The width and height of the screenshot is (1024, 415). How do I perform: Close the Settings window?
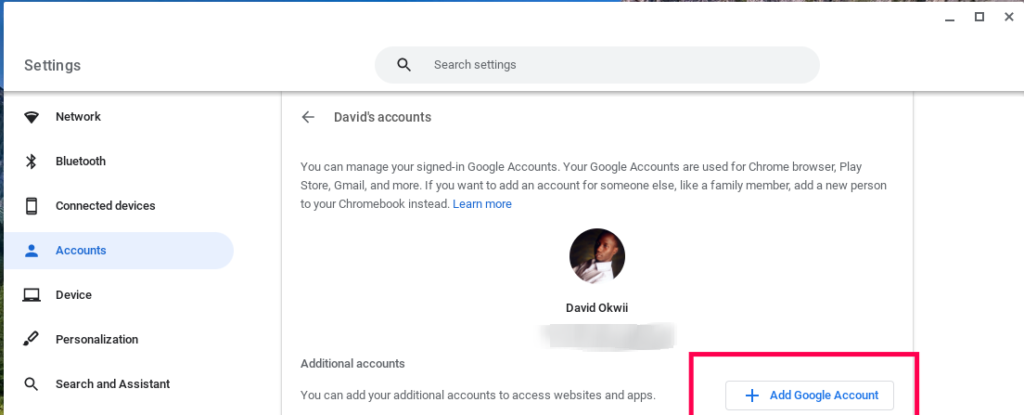click(1008, 18)
